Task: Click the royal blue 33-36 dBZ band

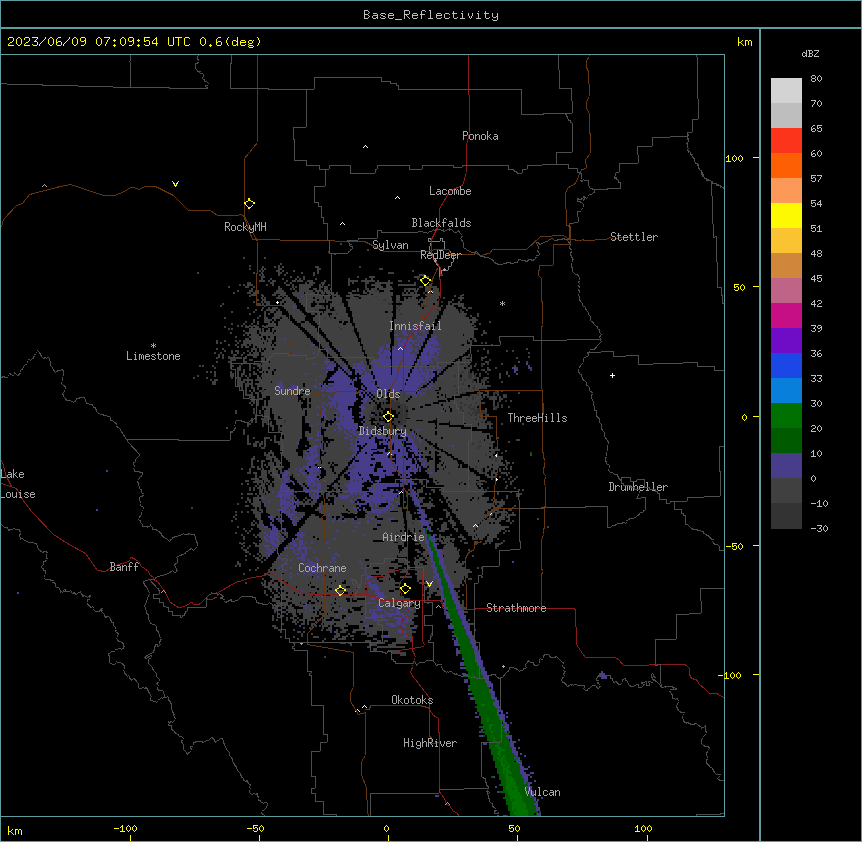Action: pyautogui.click(x=786, y=365)
